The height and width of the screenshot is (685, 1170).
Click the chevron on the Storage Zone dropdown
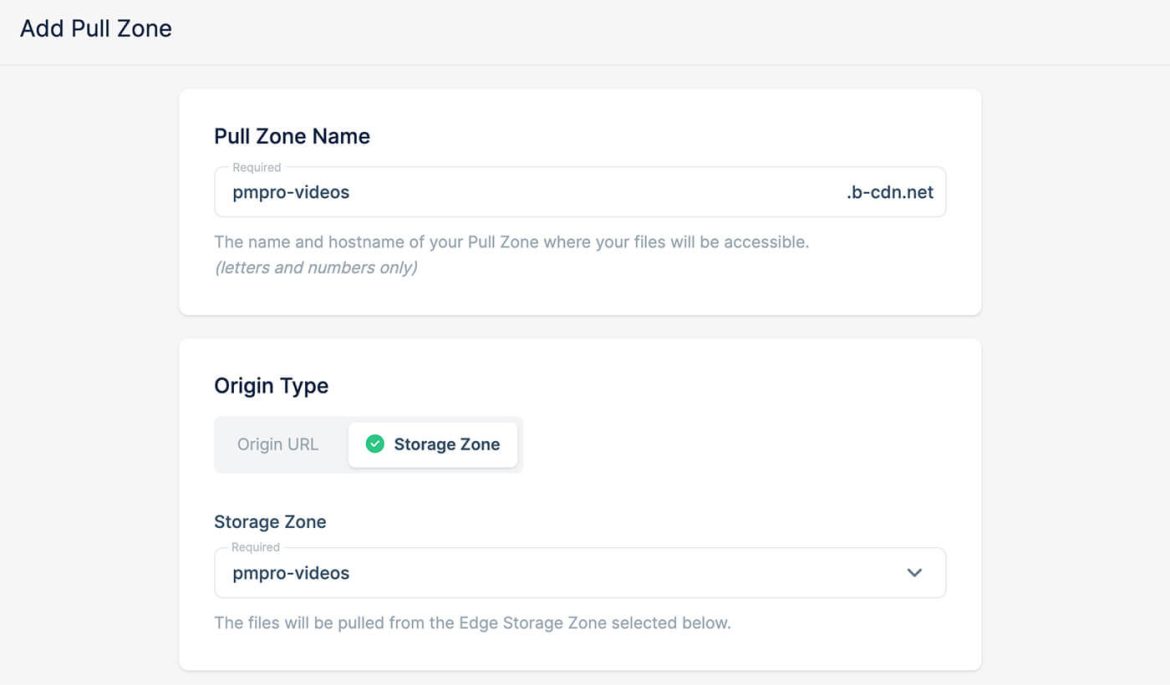[913, 572]
